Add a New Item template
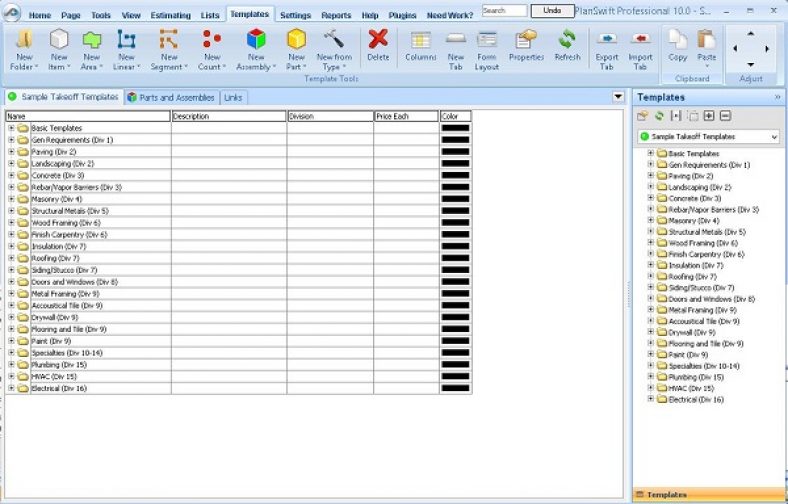Image resolution: width=788 pixels, height=504 pixels. click(x=59, y=49)
